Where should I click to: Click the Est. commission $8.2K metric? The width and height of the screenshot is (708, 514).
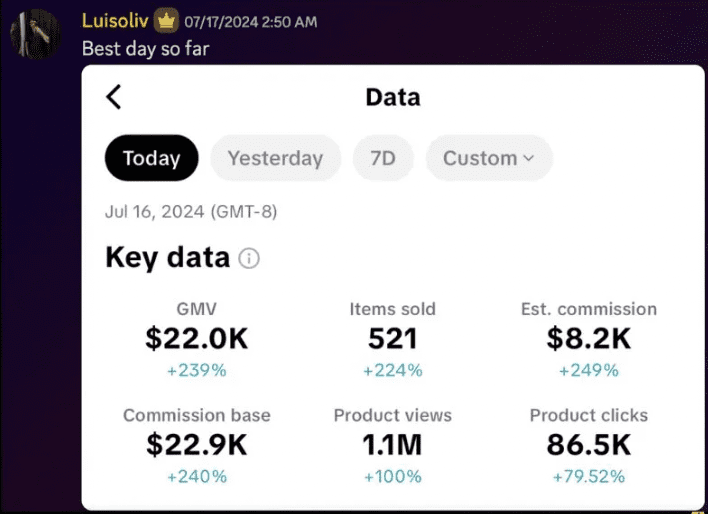click(x=589, y=339)
